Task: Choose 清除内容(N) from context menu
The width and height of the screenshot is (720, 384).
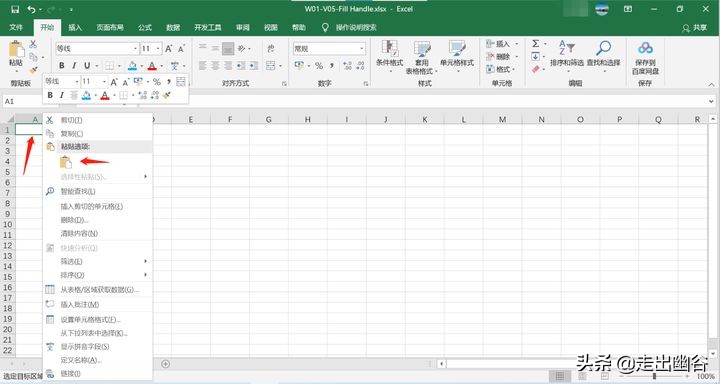Action: pos(98,233)
